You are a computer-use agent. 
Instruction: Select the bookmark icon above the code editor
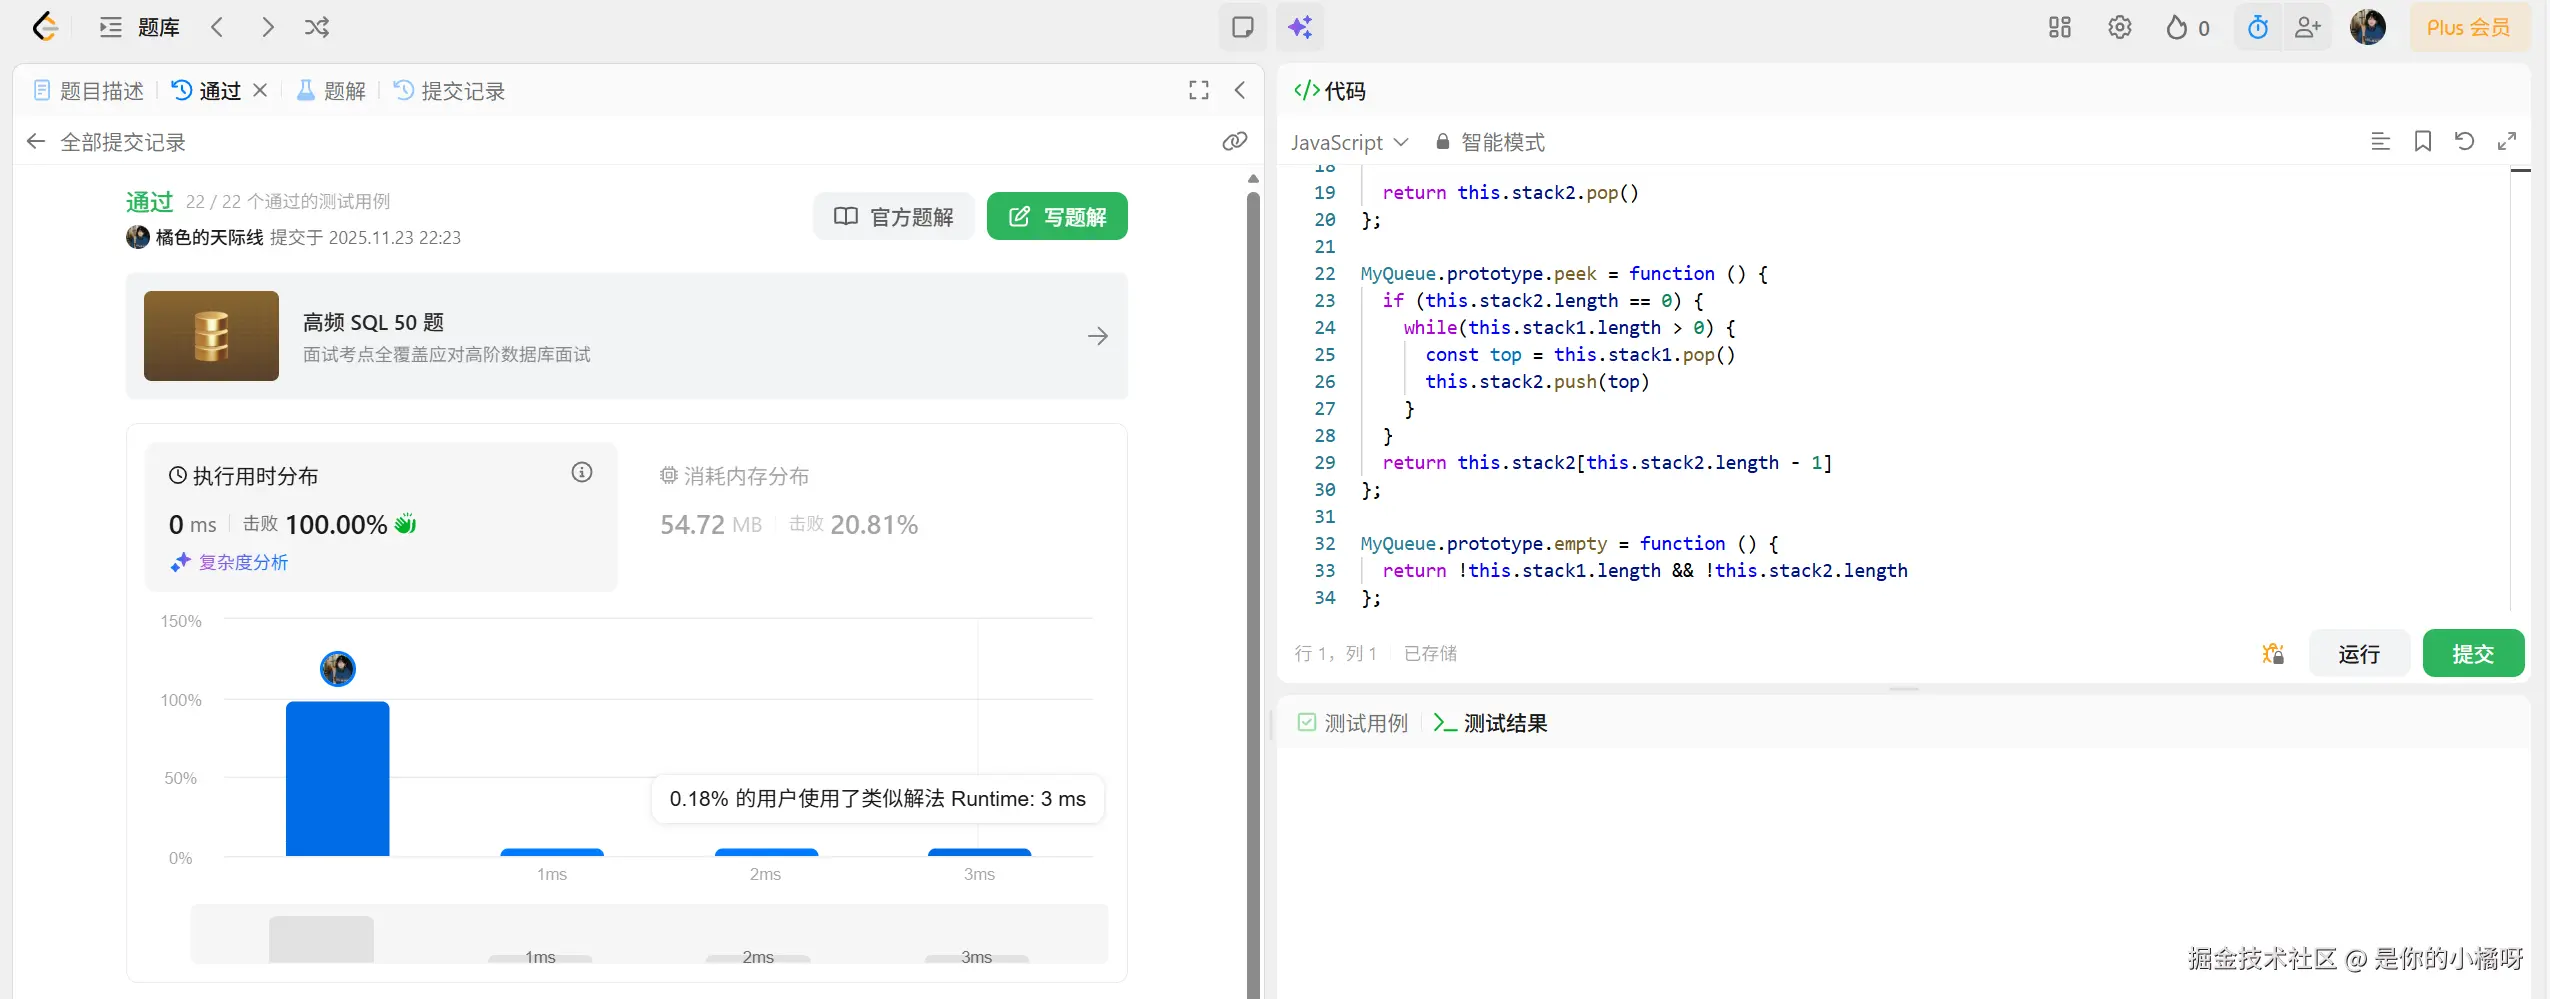point(2422,142)
